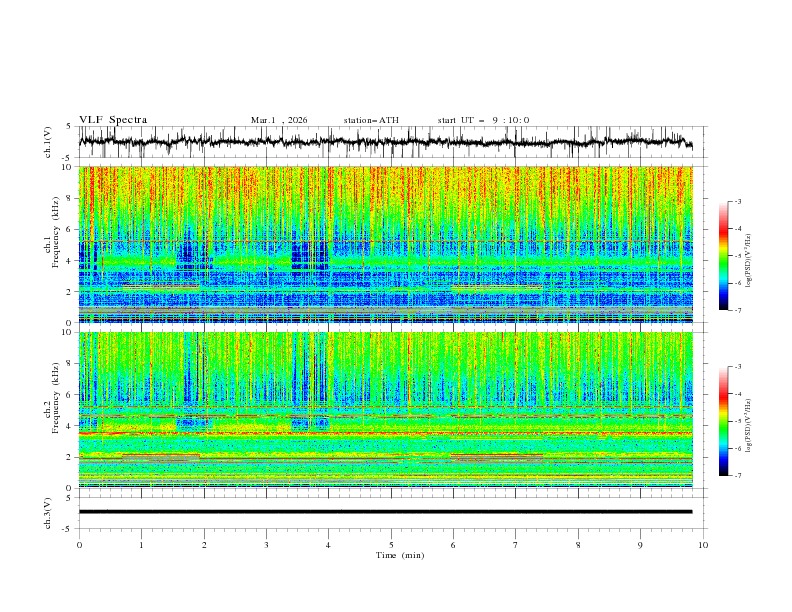This screenshot has height=612, width=792.
Task: Click the "6" kHz tick on ch.2 frequency axis
Action: [x=70, y=395]
